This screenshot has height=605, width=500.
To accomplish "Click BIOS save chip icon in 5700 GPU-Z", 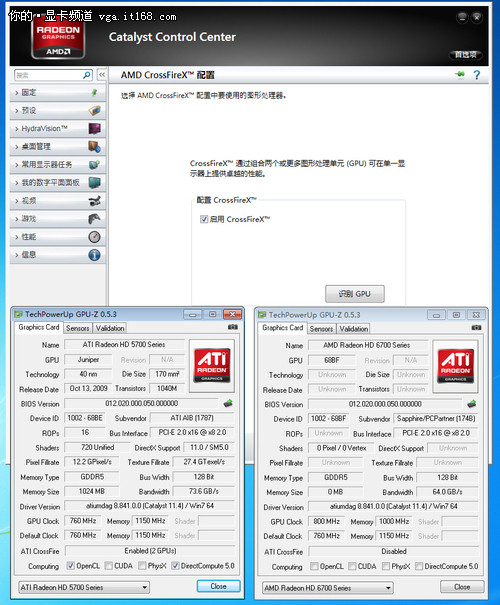I will coord(228,404).
